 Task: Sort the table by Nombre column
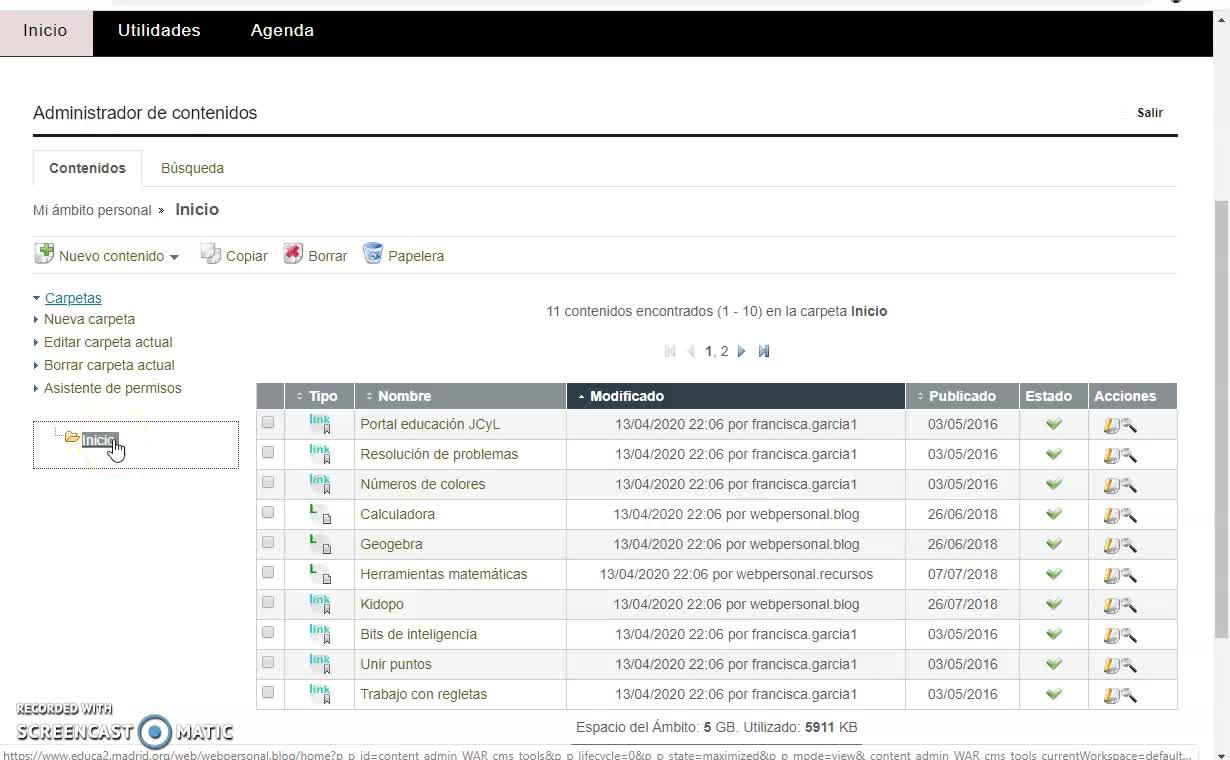[404, 396]
